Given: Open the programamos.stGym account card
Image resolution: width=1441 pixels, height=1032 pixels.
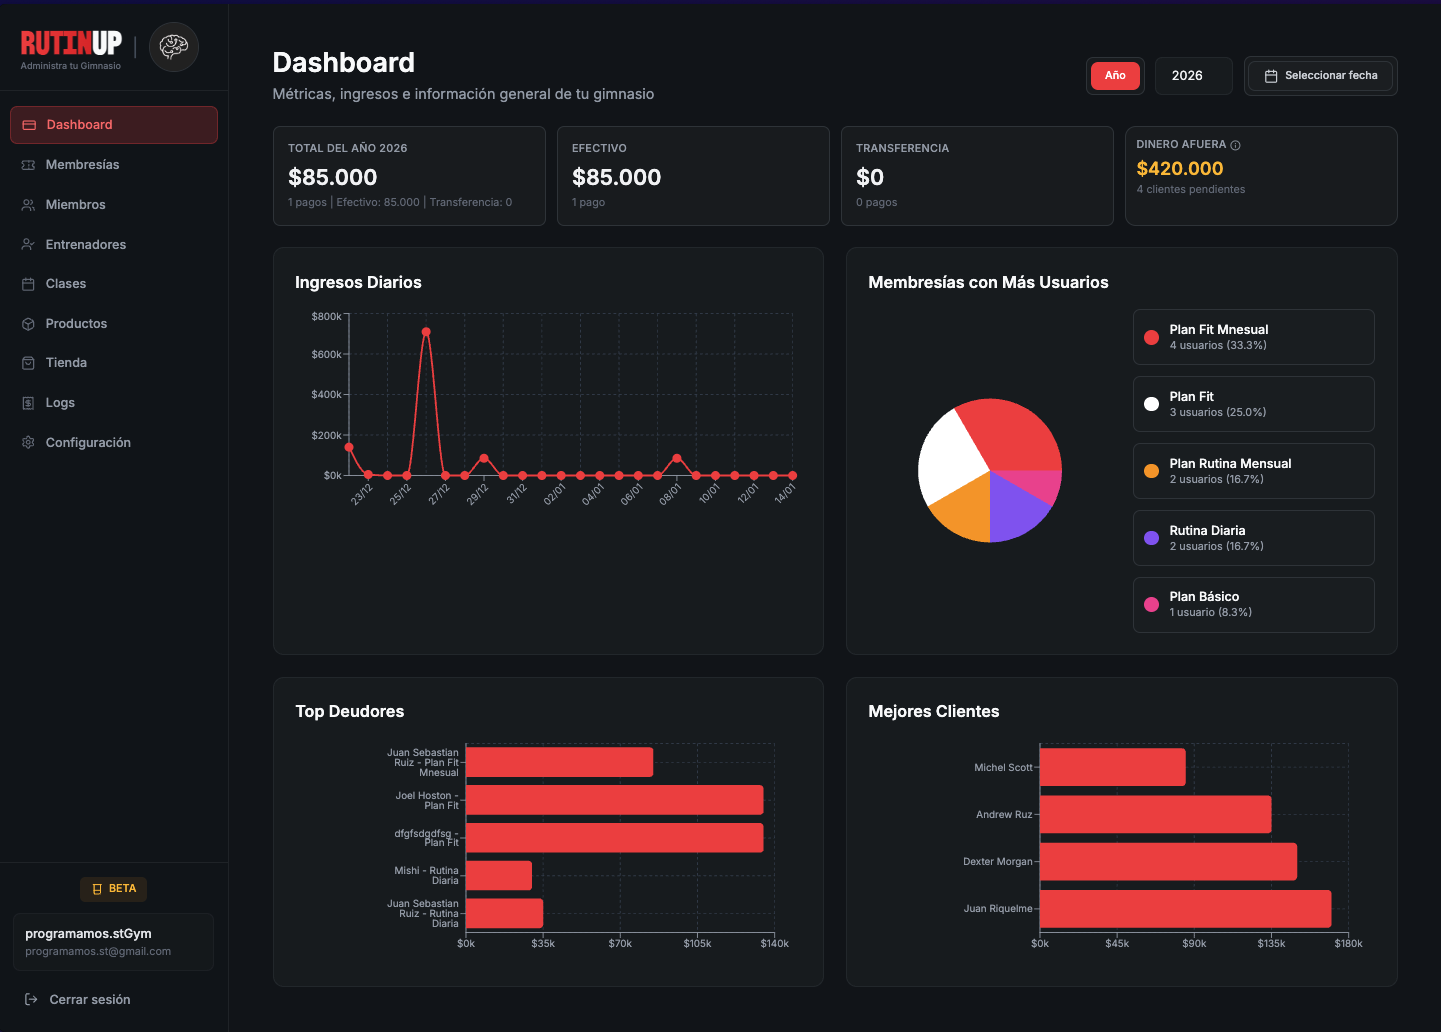Looking at the screenshot, I should coord(113,942).
